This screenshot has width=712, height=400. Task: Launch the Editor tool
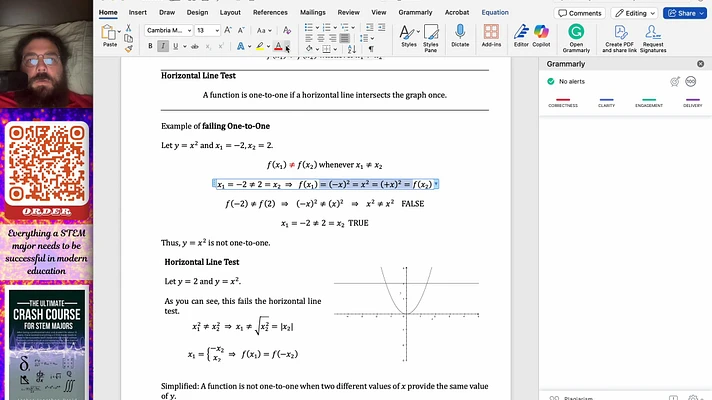(521, 36)
